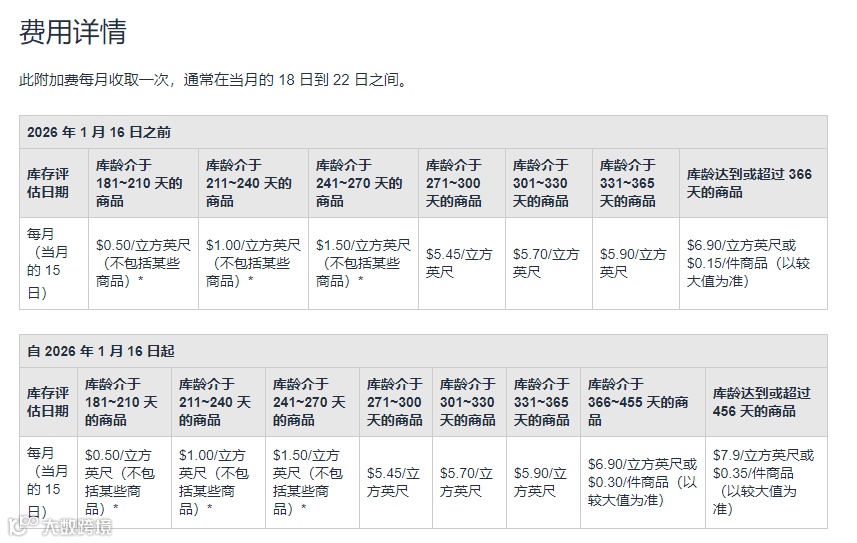
Task: Click the $6.90/立方英尺或 $0.15/件商品 cell
Action: (753, 264)
